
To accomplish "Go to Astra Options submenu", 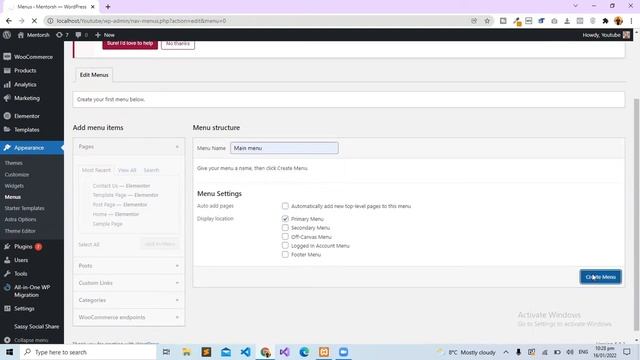I will [20, 220].
